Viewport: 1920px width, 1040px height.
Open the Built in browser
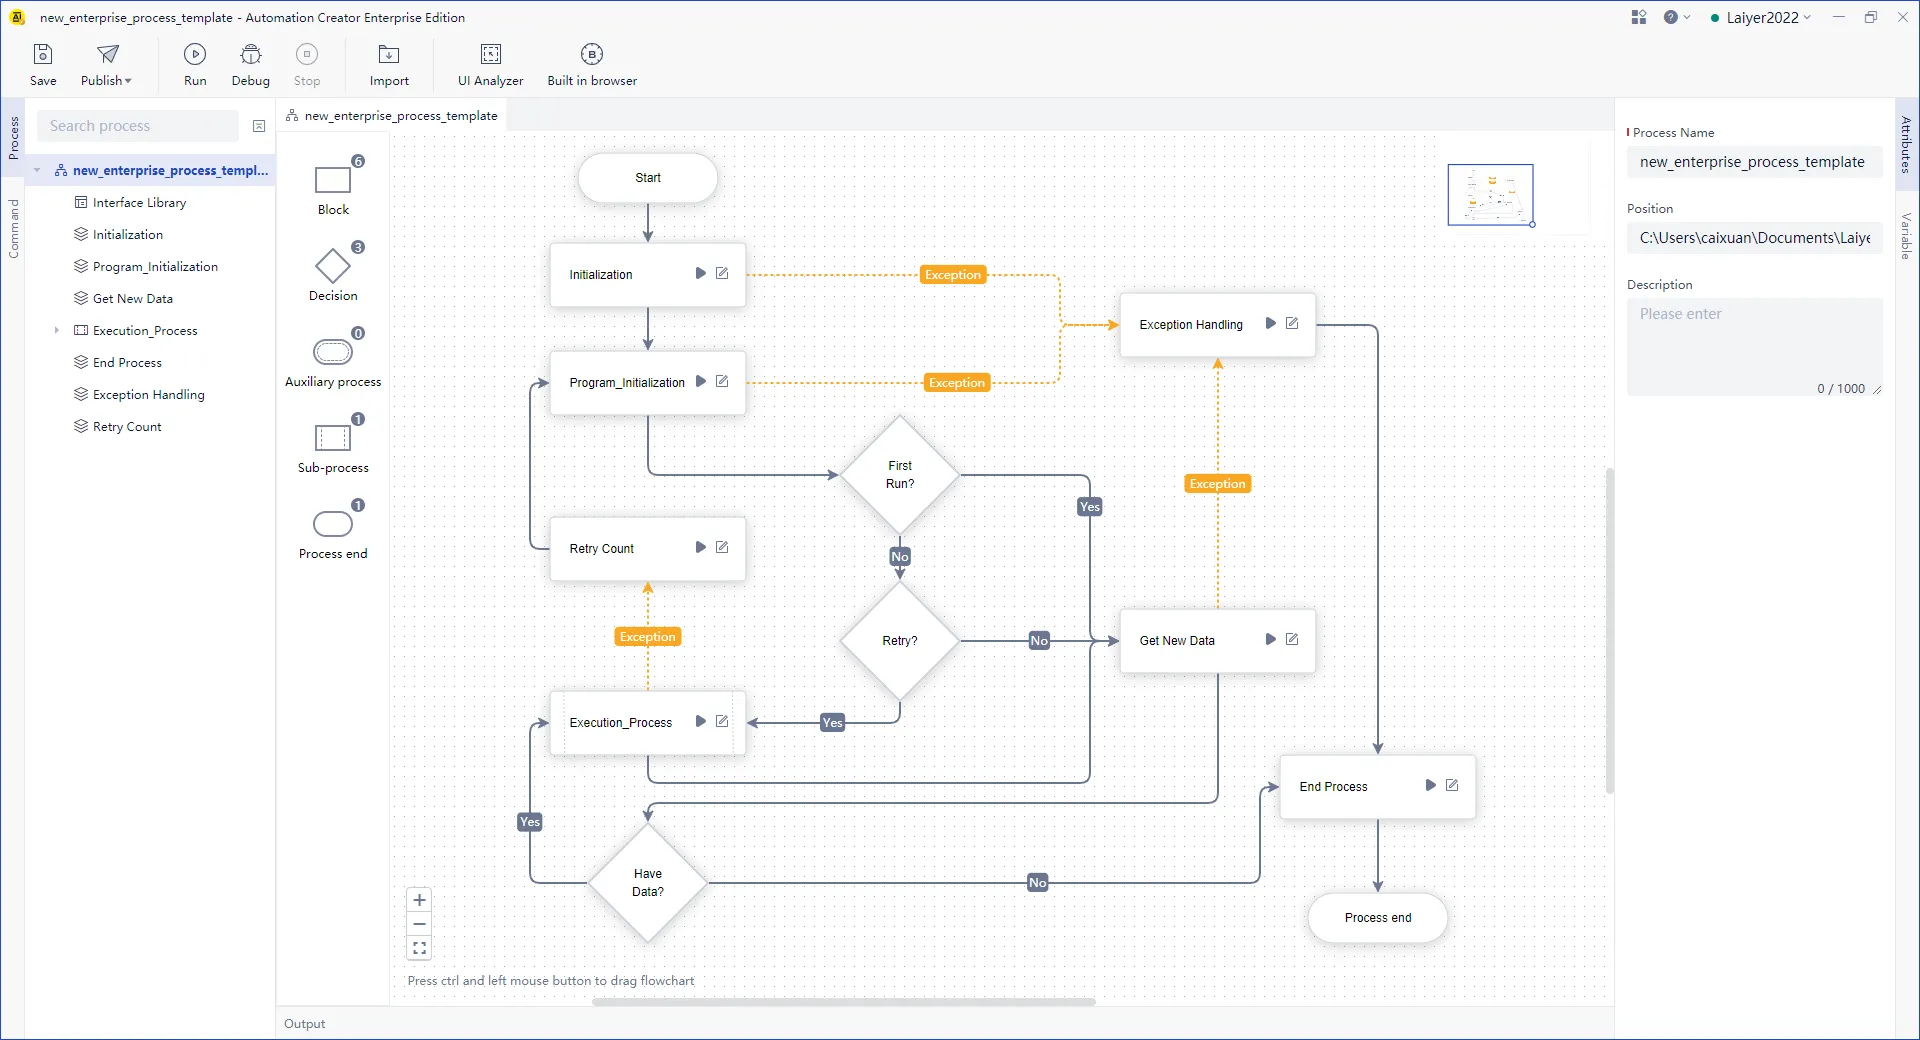[x=592, y=65]
